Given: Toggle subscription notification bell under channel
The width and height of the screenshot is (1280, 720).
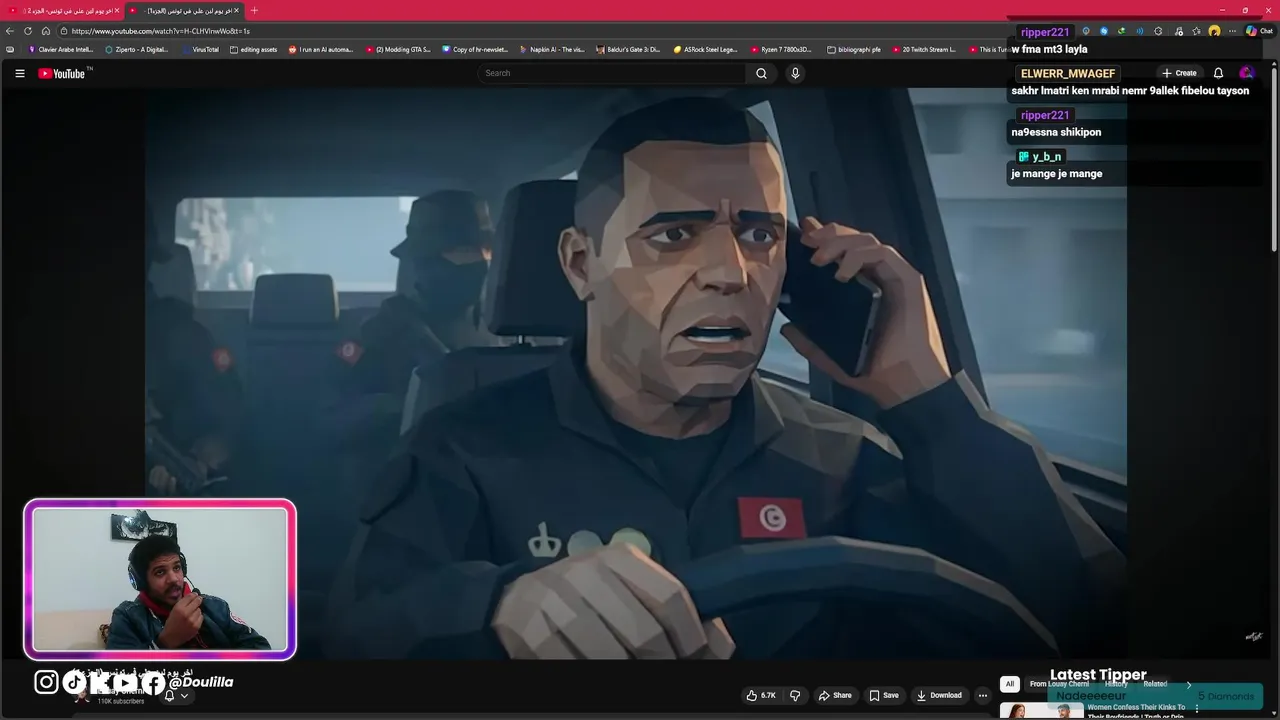Looking at the screenshot, I should tap(175, 695).
